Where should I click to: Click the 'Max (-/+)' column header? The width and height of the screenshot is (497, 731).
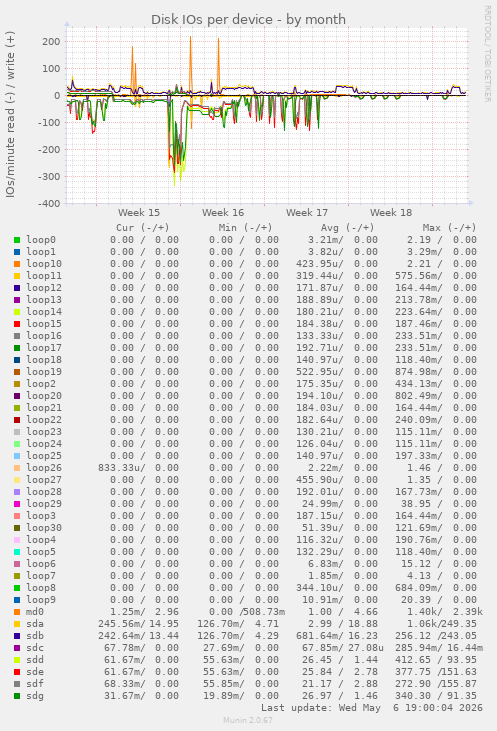(449, 228)
